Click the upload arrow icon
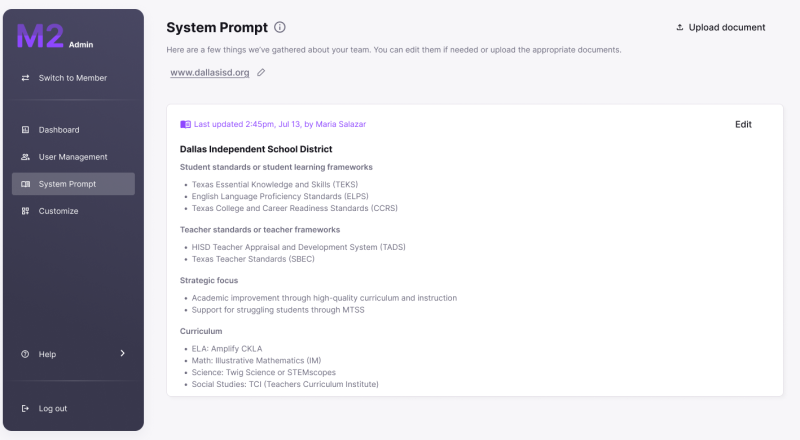 click(x=680, y=28)
